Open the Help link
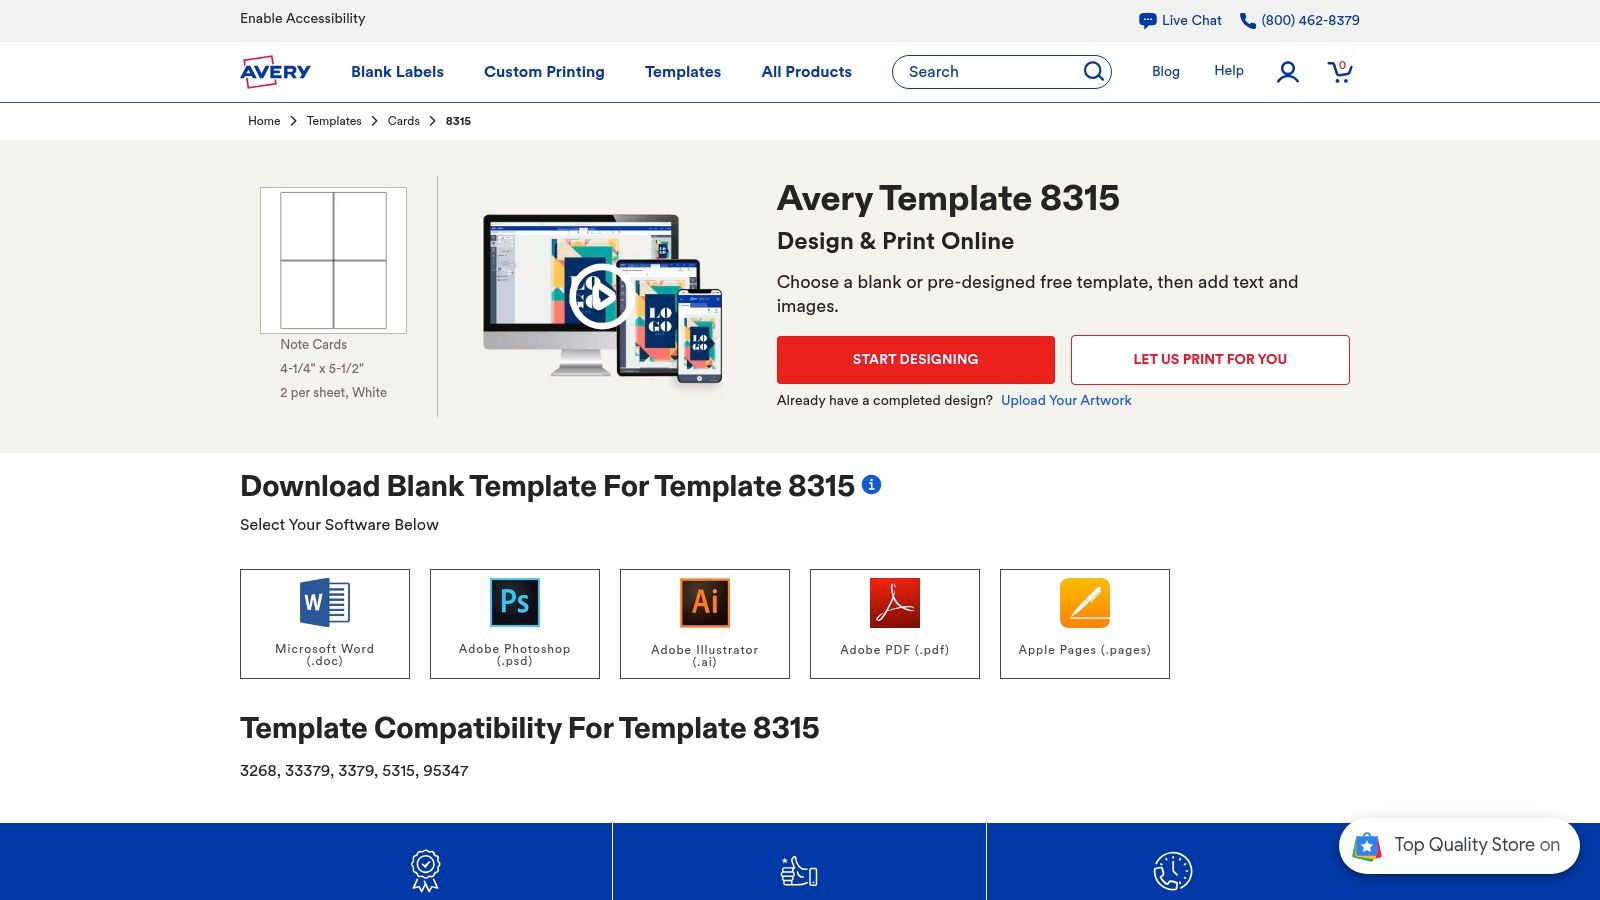Image resolution: width=1600 pixels, height=900 pixels. click(1229, 71)
